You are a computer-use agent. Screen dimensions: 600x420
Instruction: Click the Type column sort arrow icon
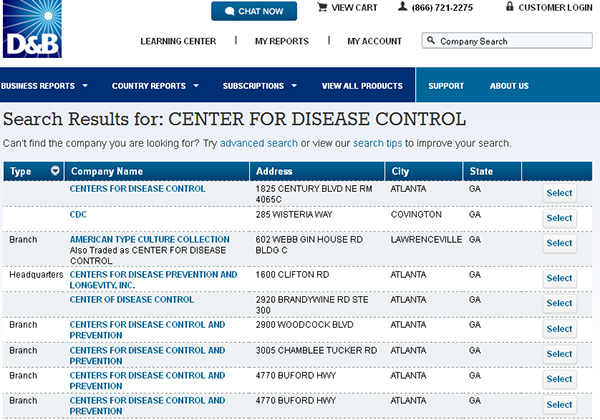(x=55, y=171)
